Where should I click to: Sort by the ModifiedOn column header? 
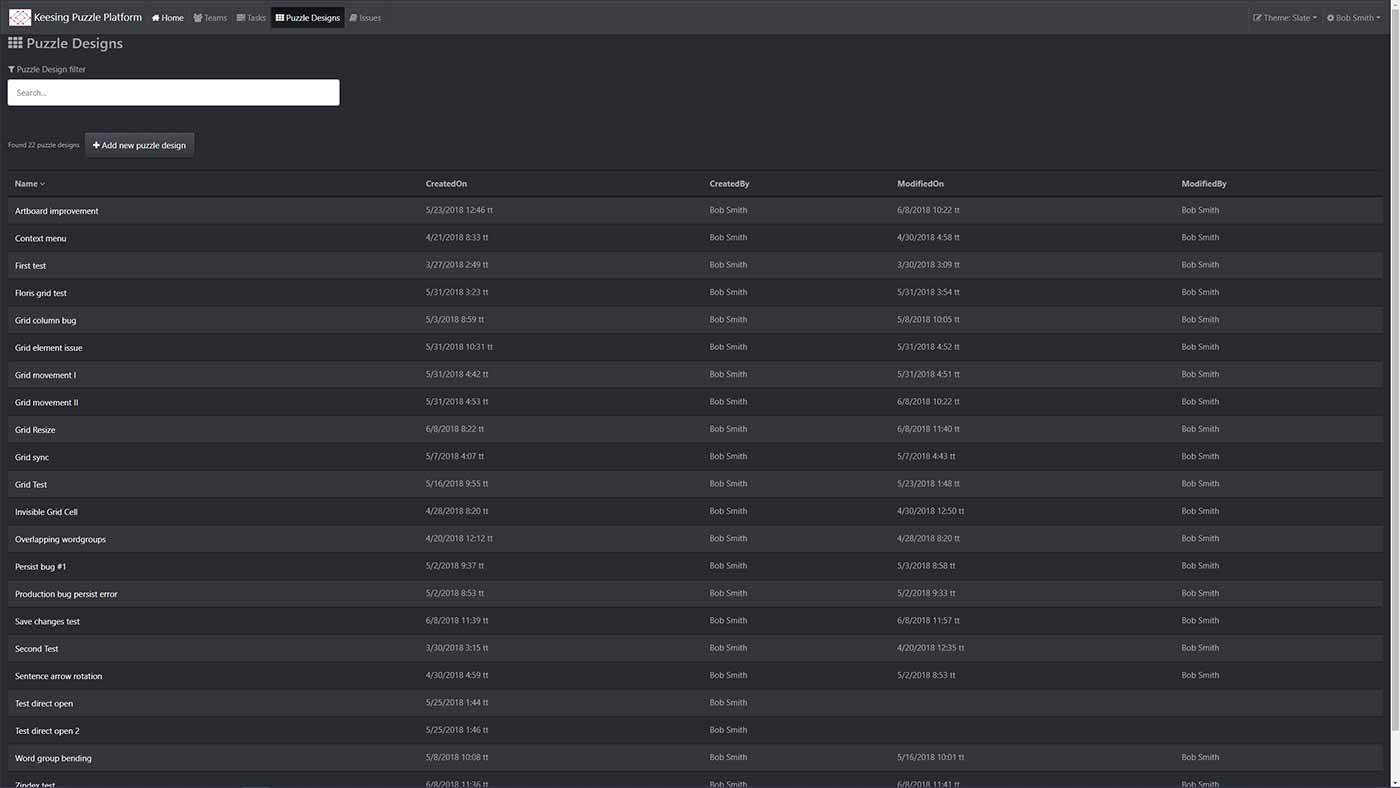click(920, 184)
